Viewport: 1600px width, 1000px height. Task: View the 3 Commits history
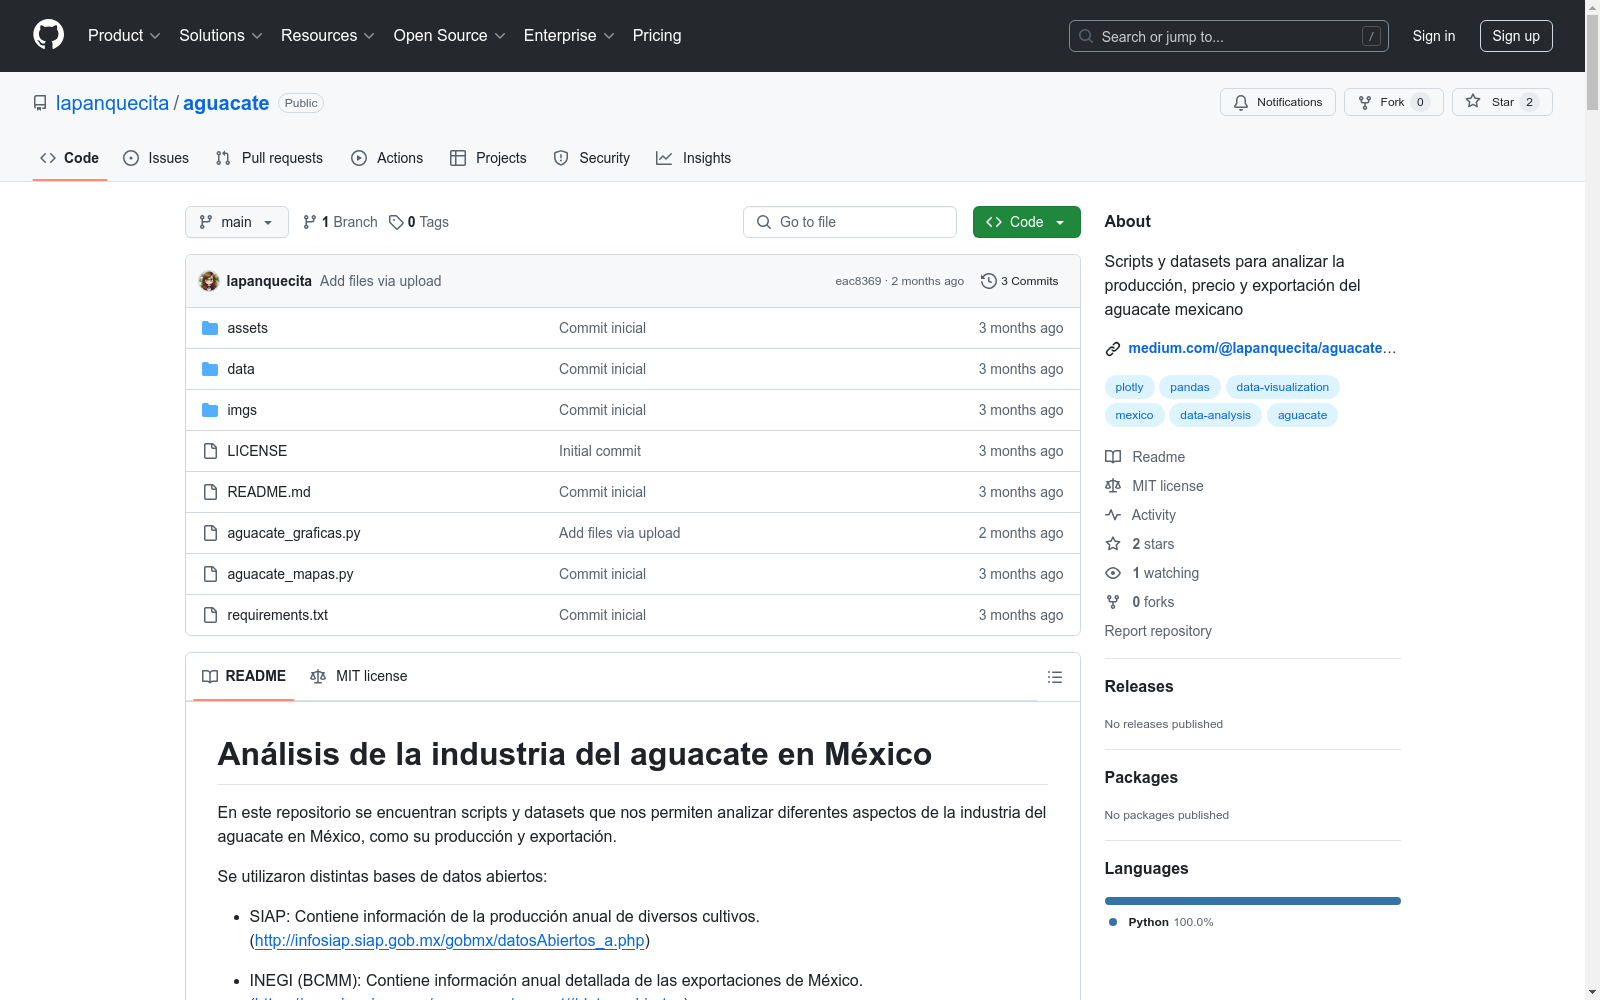[1019, 281]
